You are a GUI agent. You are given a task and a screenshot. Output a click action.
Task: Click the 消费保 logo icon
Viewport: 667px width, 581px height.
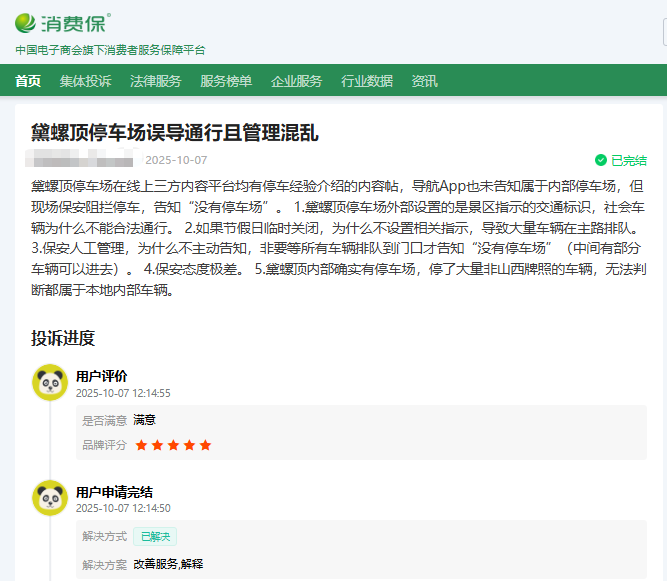(x=27, y=22)
